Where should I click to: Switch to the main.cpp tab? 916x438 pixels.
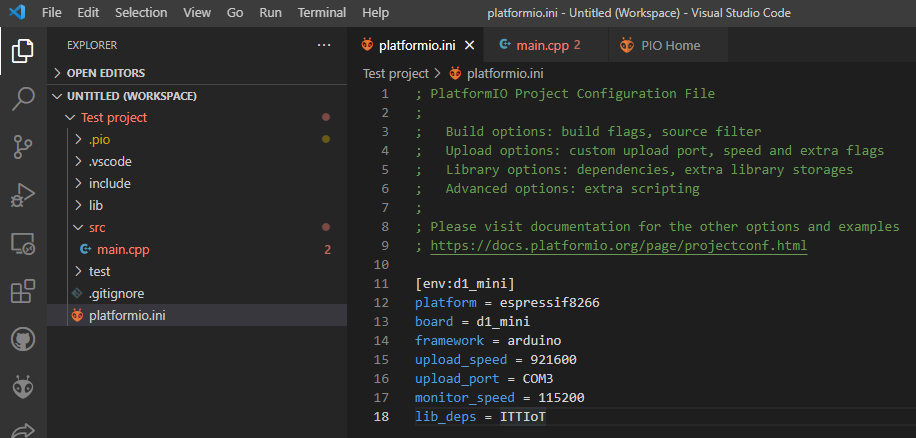tap(540, 45)
